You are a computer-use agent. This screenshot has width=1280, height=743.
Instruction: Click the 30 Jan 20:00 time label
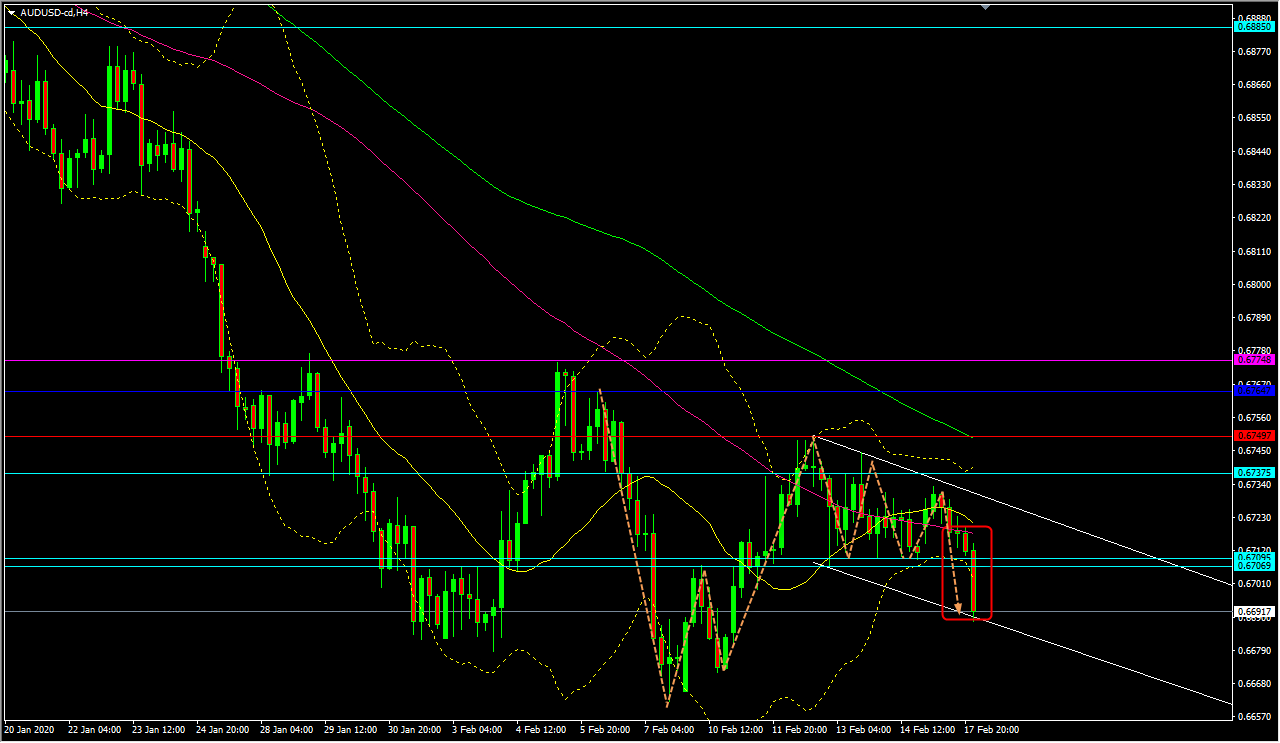click(x=416, y=730)
